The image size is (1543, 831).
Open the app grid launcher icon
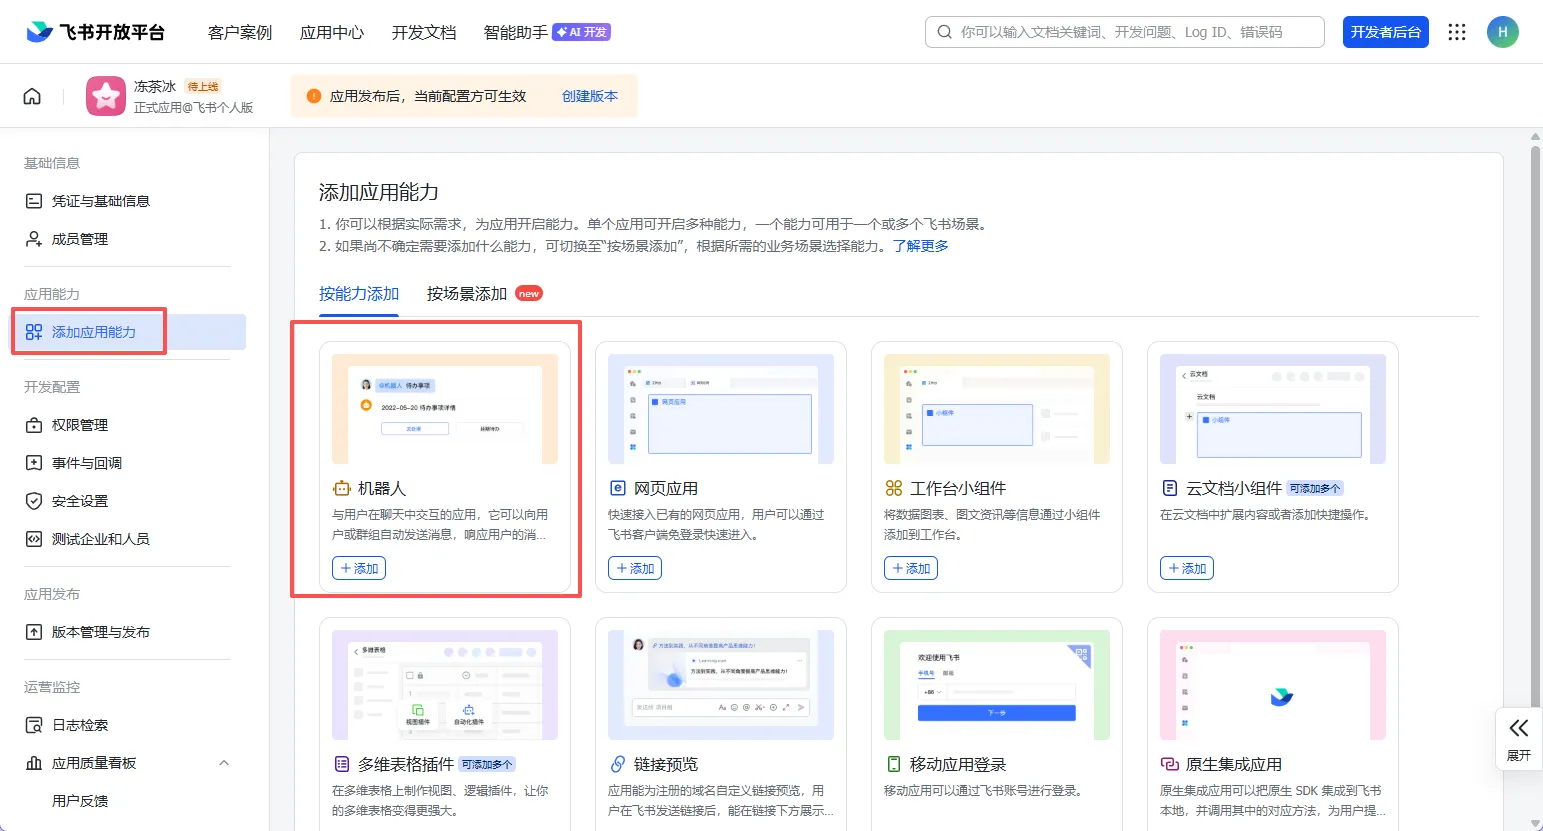pos(1457,32)
